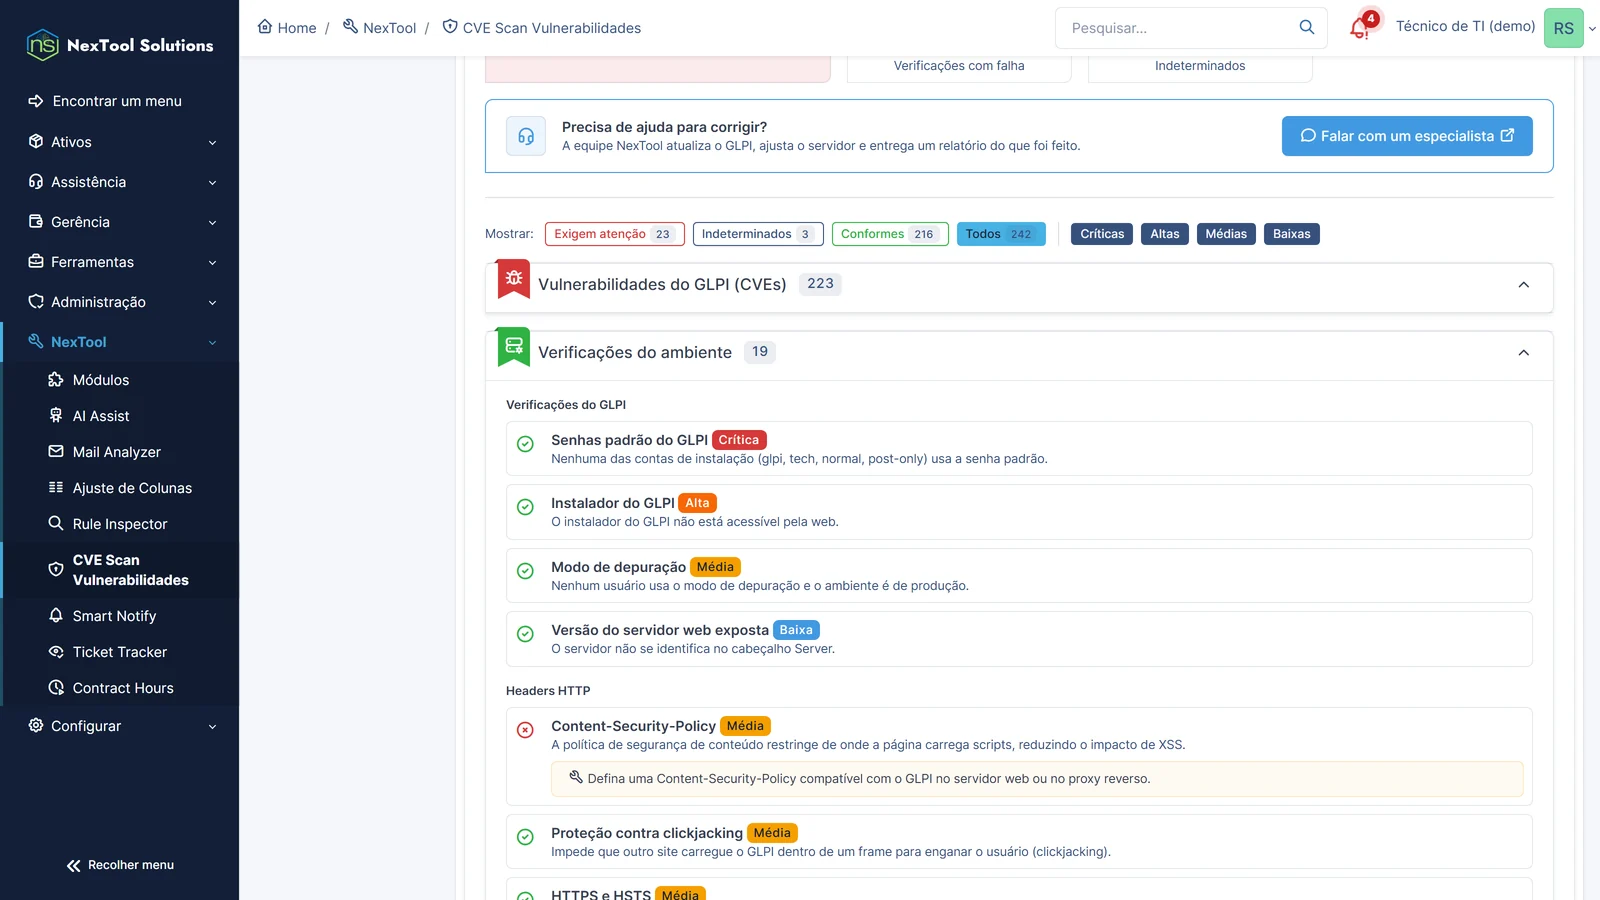
Task: Click the NexTool Solutions logo
Action: pyautogui.click(x=120, y=45)
